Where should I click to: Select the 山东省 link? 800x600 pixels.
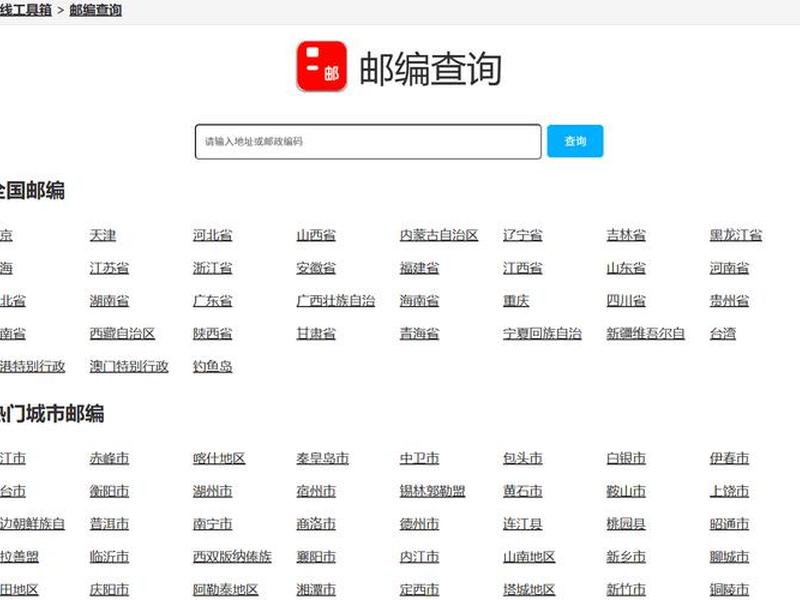(x=626, y=268)
